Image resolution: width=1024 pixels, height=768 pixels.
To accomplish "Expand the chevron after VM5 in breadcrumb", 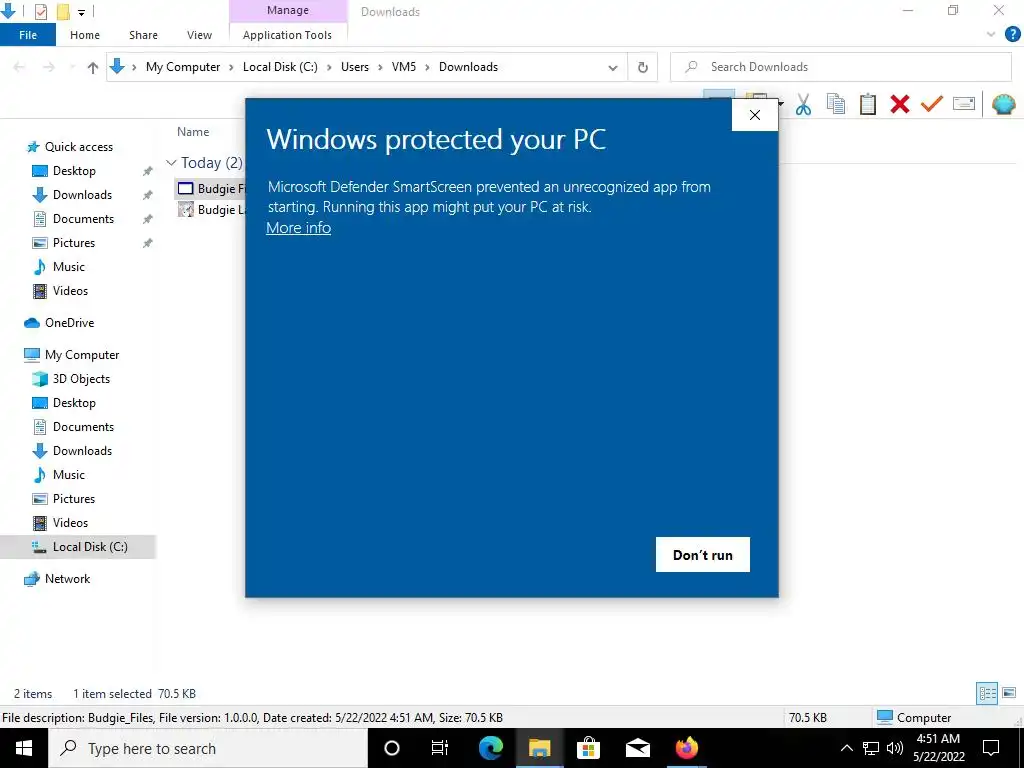I will click(428, 67).
